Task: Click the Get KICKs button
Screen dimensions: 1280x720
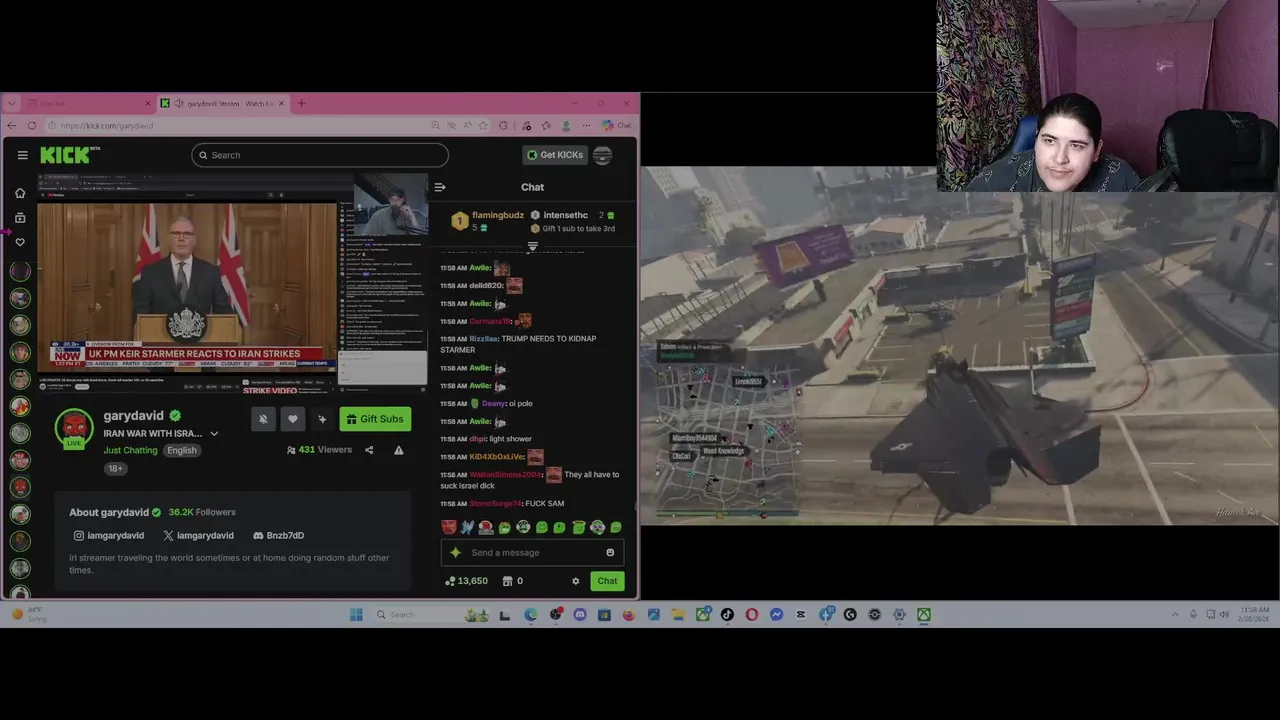Action: point(555,155)
